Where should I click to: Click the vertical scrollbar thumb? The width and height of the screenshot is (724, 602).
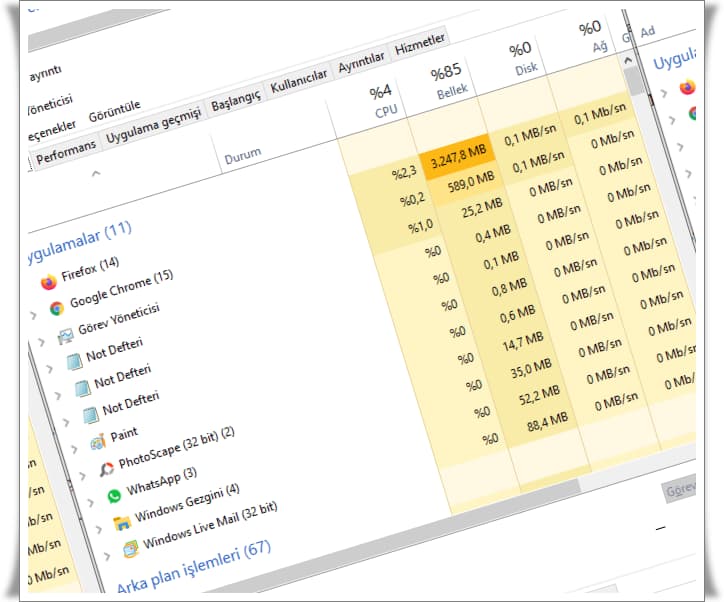point(636,82)
